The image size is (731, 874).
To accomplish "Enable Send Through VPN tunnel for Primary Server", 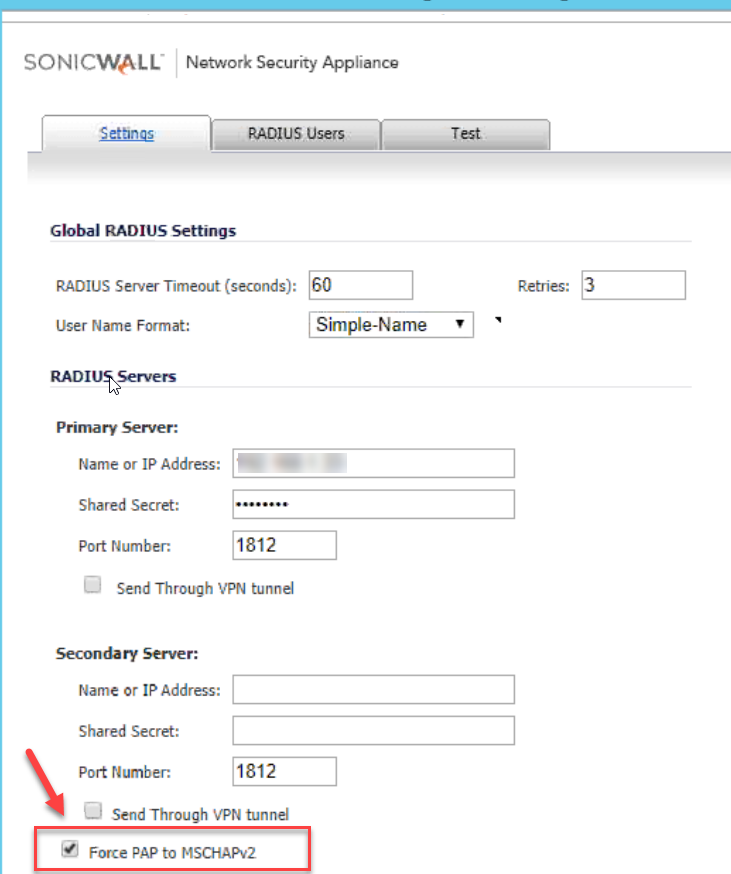I will coord(92,584).
